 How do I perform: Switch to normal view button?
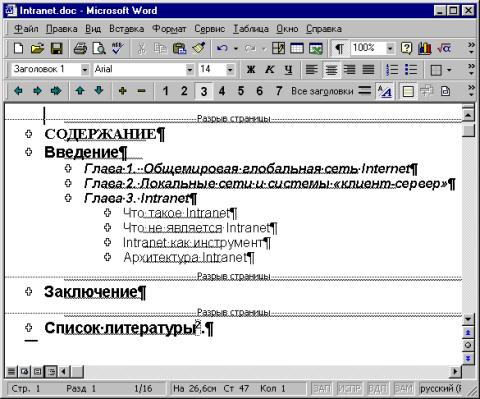(x=11, y=371)
